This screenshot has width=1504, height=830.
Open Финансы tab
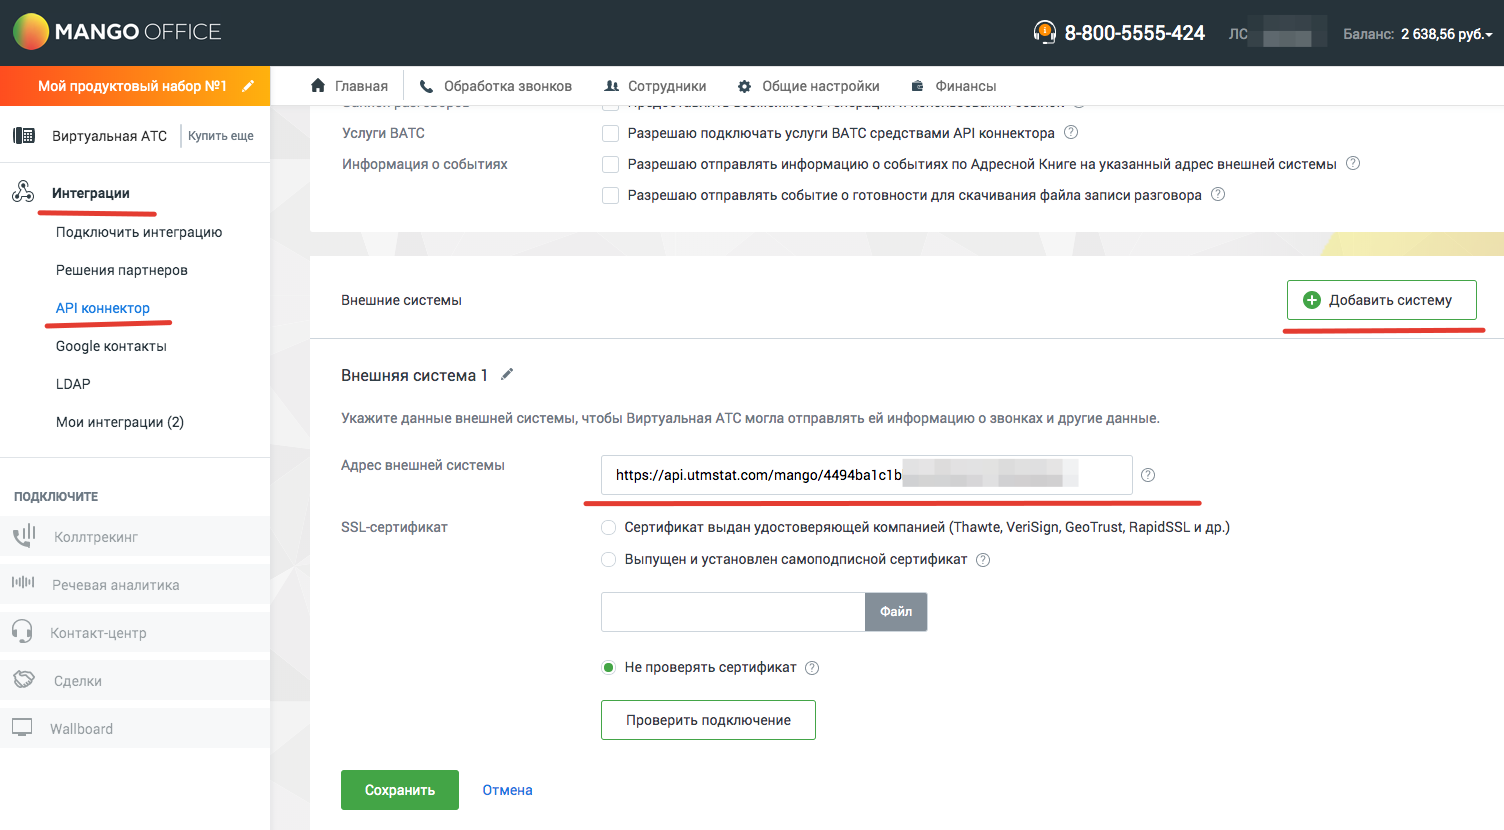(953, 86)
